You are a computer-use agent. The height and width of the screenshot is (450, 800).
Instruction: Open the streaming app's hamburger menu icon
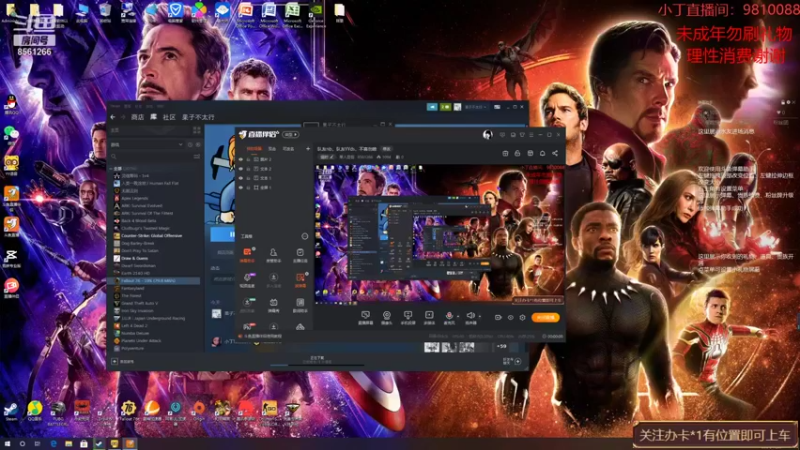coord(531,135)
